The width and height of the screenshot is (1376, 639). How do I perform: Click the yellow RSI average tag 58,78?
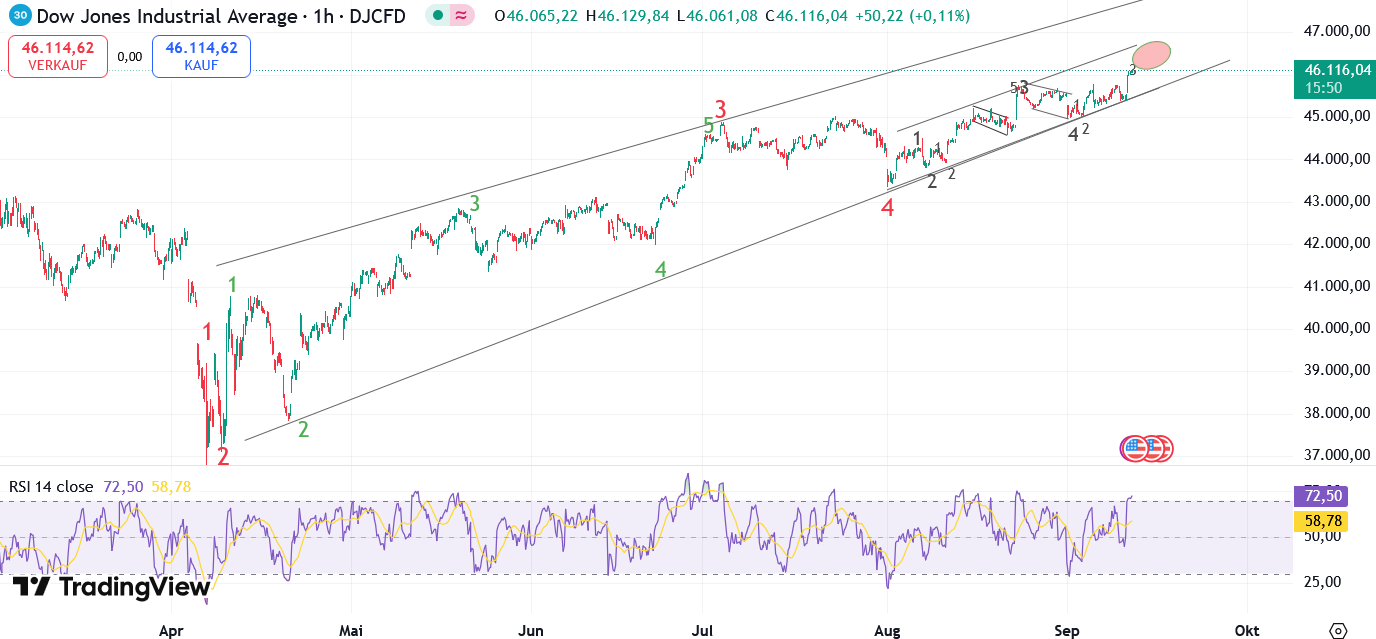click(x=1320, y=520)
